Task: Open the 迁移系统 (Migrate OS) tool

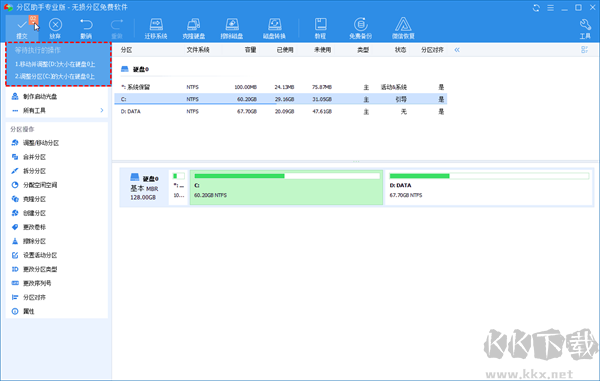Action: [x=156, y=28]
